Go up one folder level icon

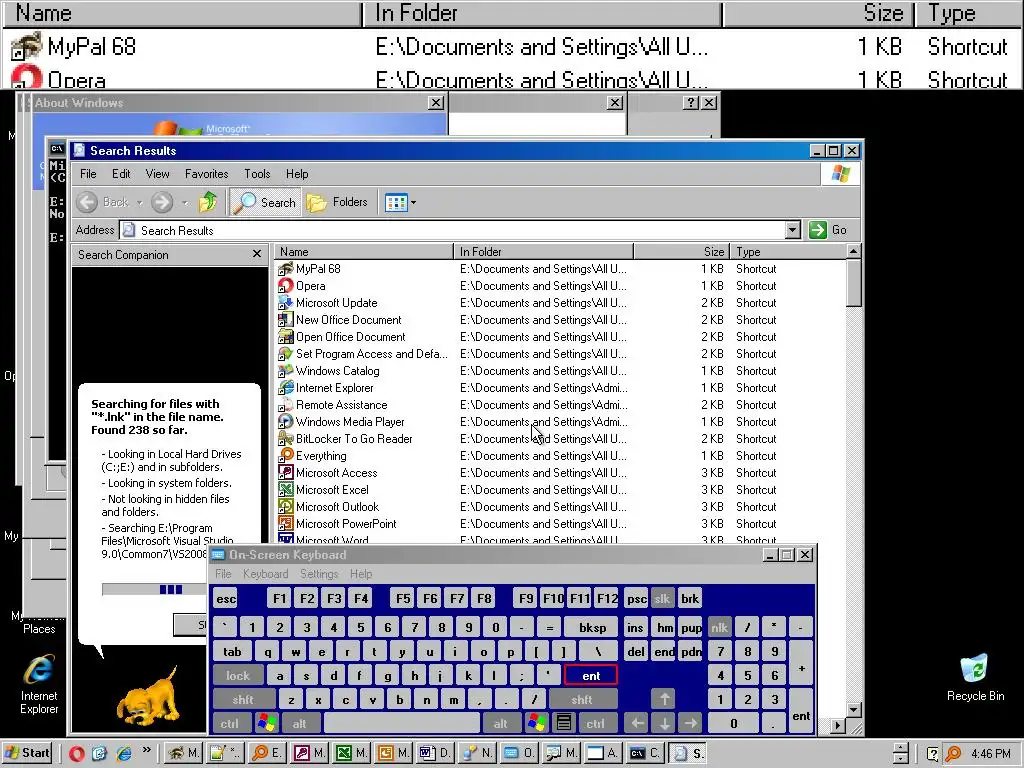pos(208,202)
